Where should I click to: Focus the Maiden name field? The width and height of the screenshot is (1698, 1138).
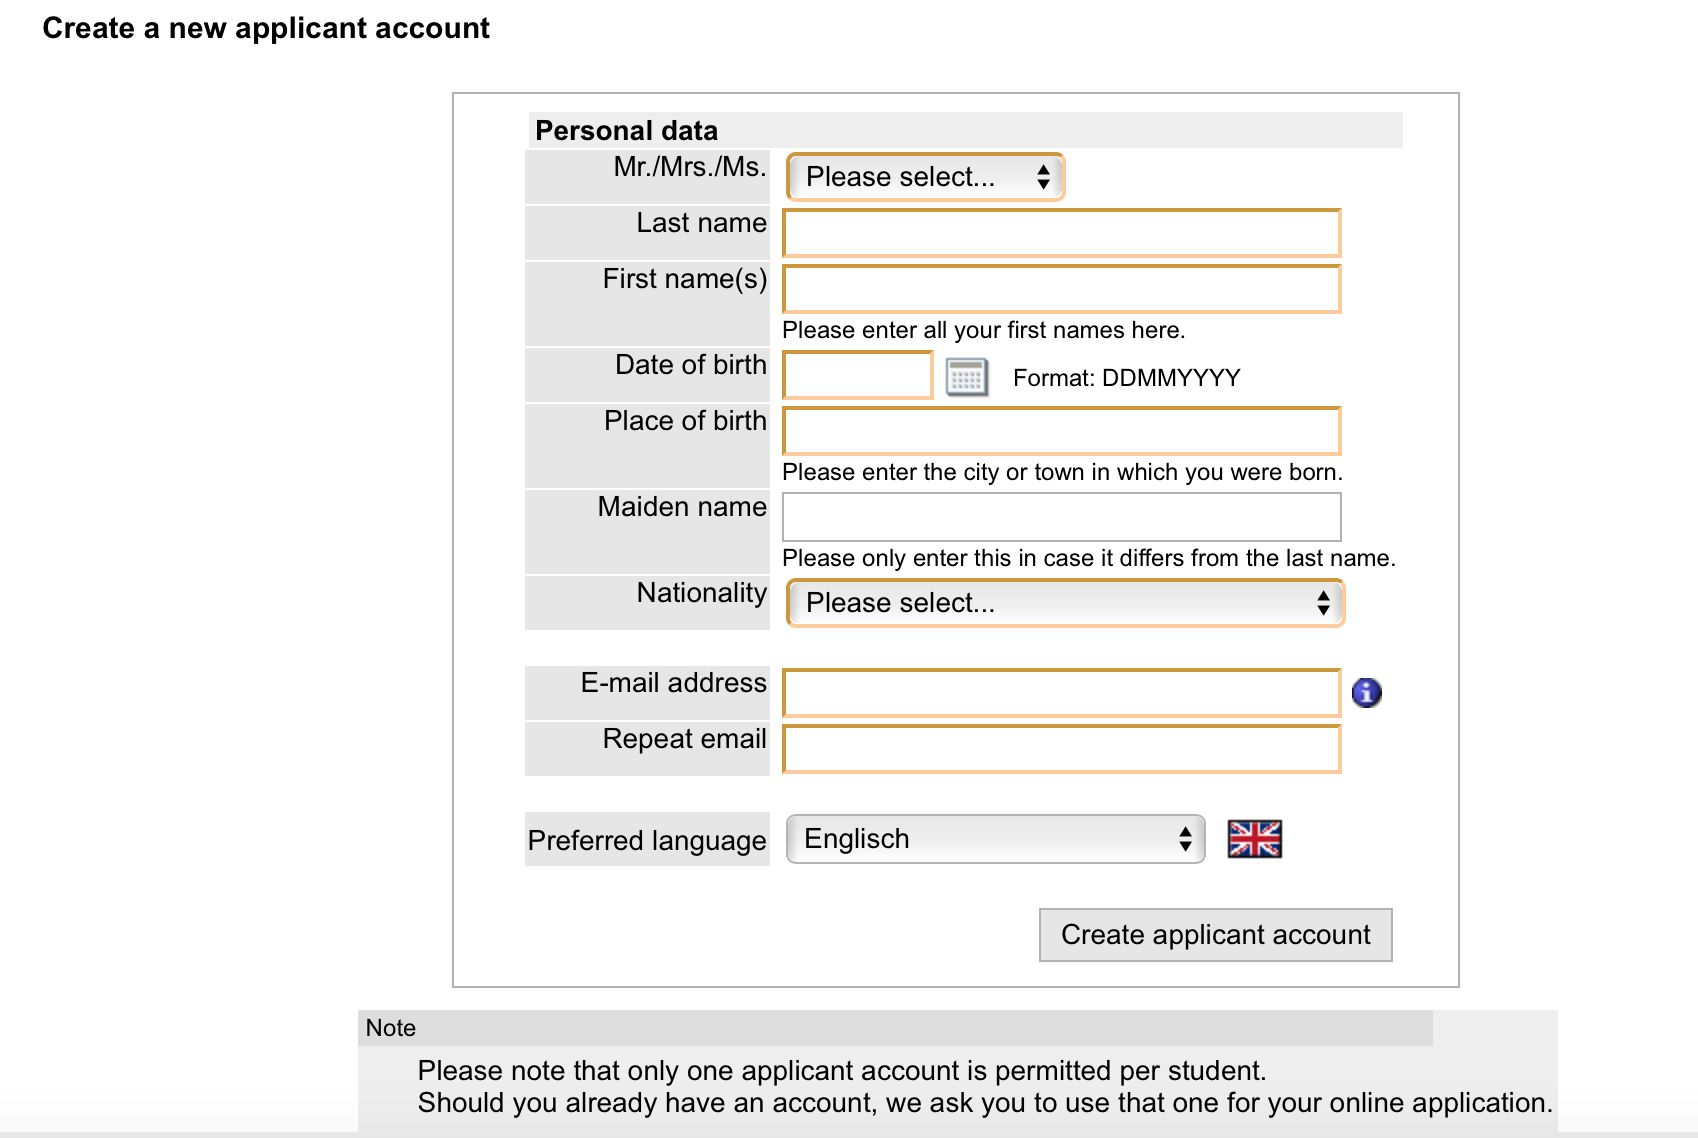pos(1061,517)
